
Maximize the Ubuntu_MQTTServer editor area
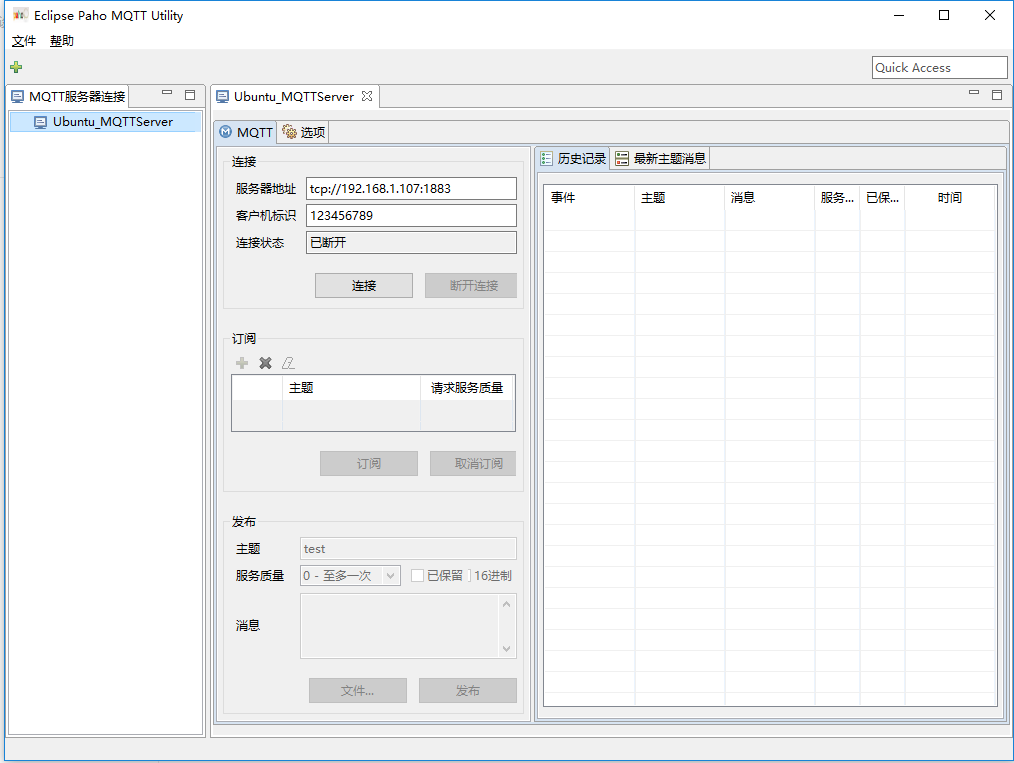(997, 94)
